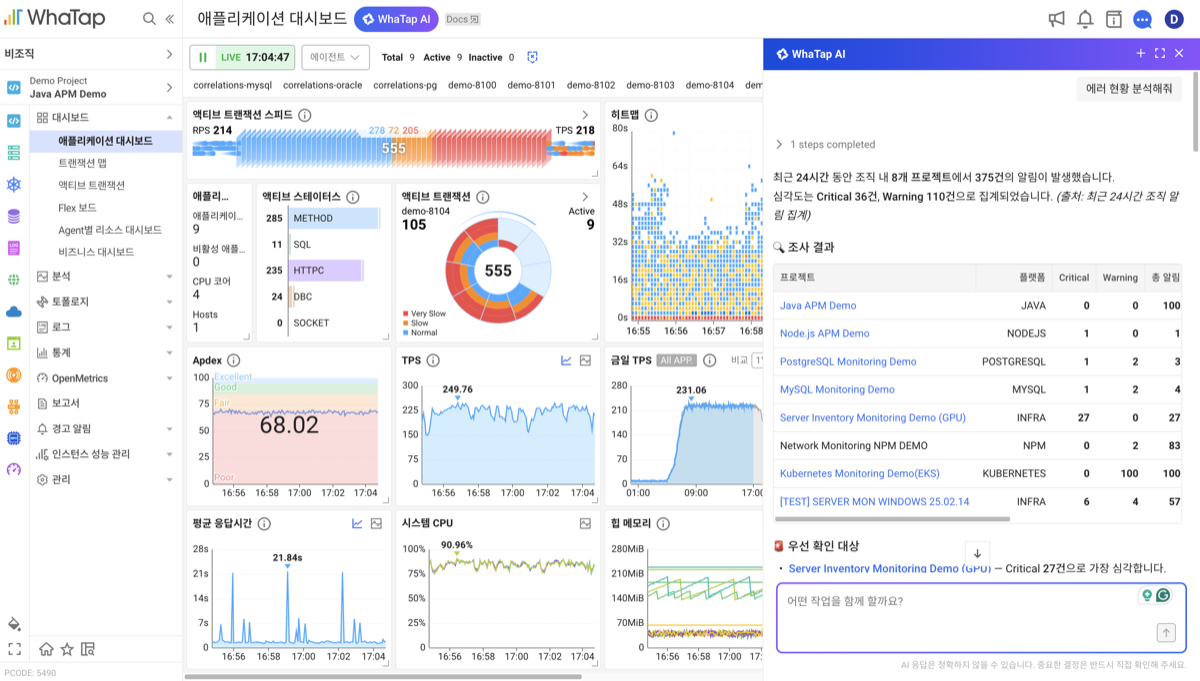Go to home icon at sidebar bottom
The width and height of the screenshot is (1200, 681).
(46, 649)
